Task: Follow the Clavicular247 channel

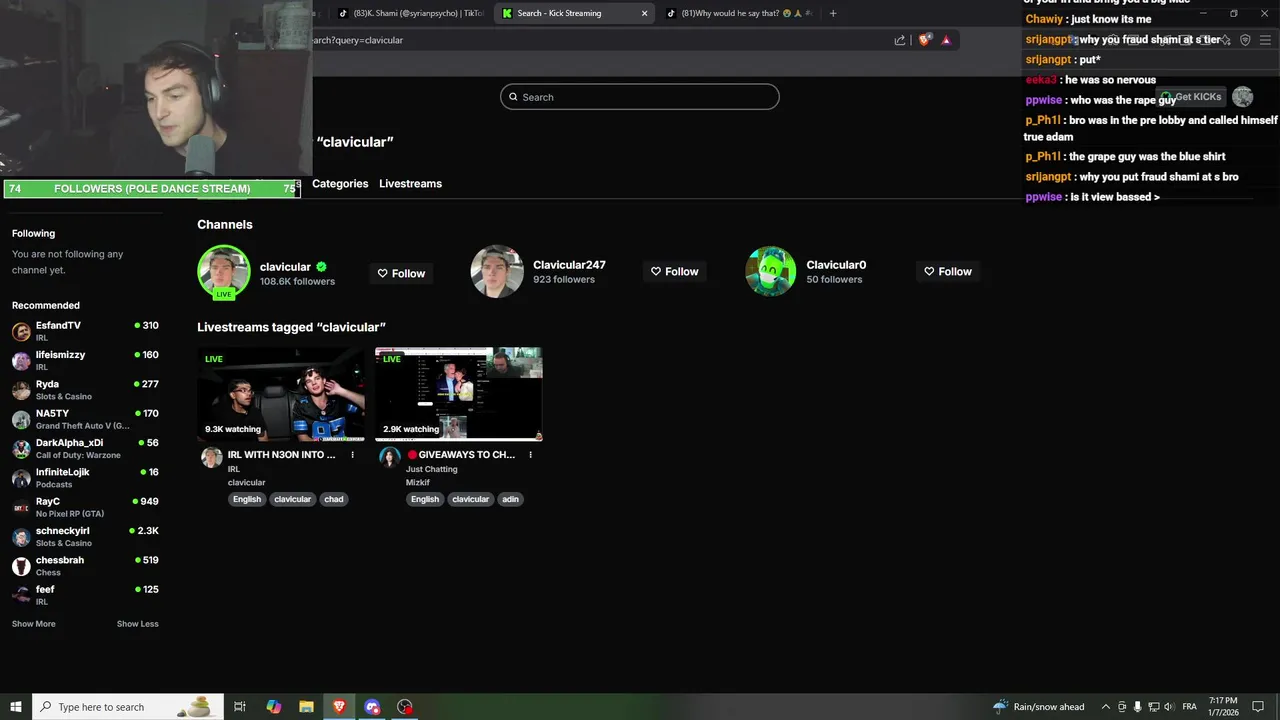Action: click(x=674, y=271)
